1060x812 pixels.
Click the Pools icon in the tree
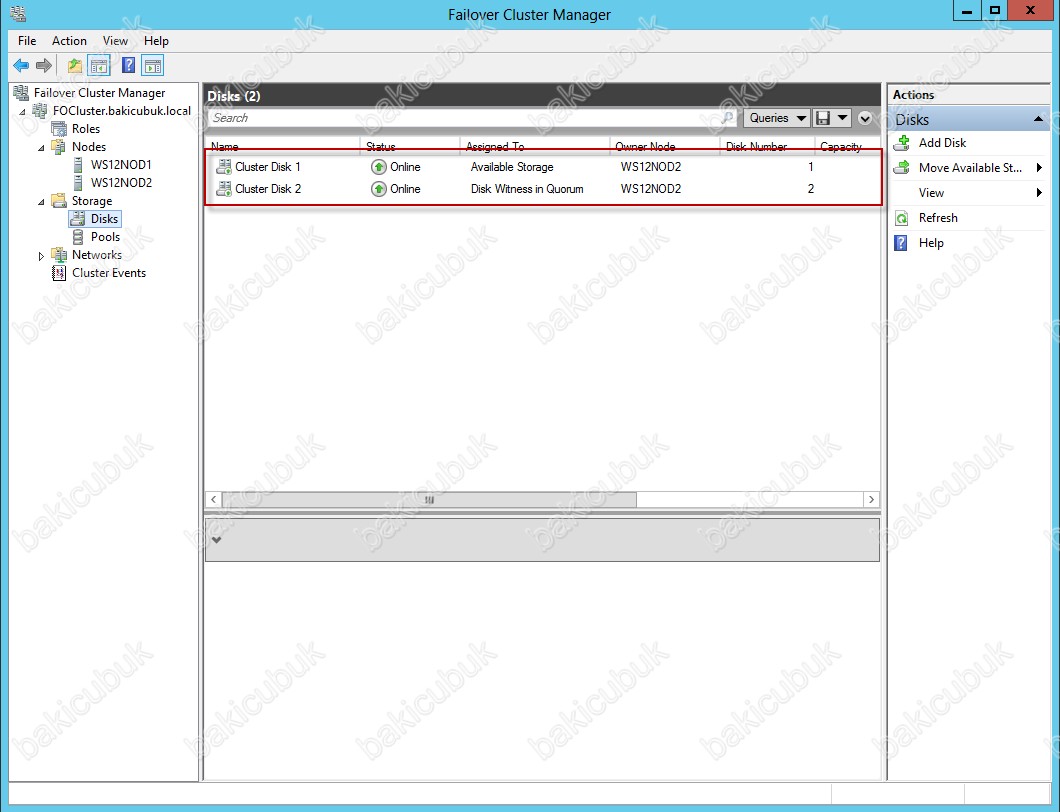click(x=78, y=237)
